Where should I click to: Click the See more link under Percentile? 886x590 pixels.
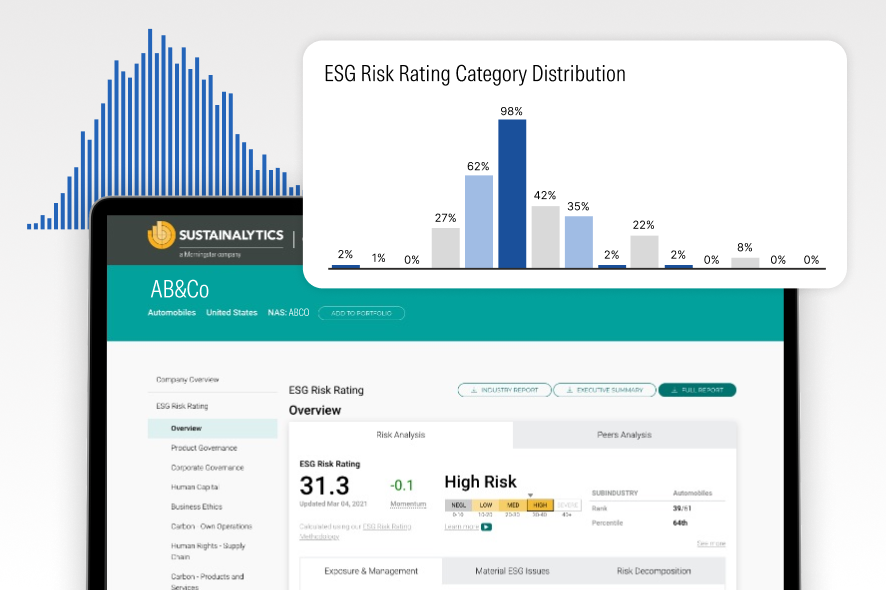coord(711,544)
